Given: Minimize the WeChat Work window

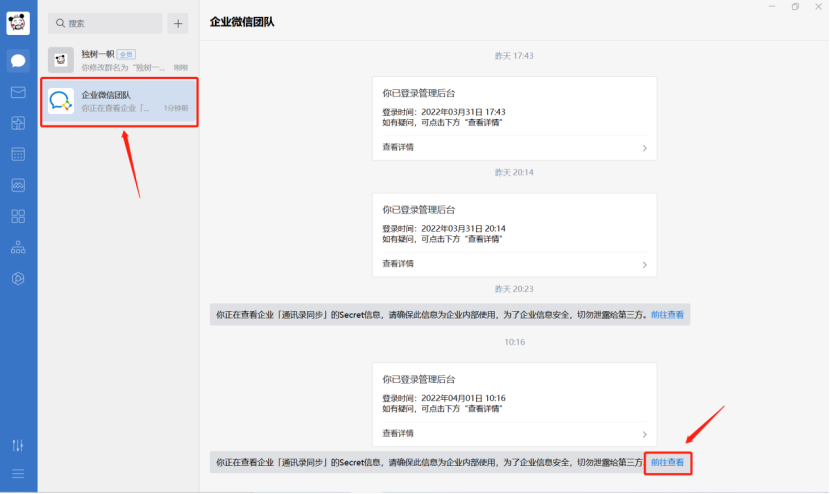Looking at the screenshot, I should click(x=772, y=6).
